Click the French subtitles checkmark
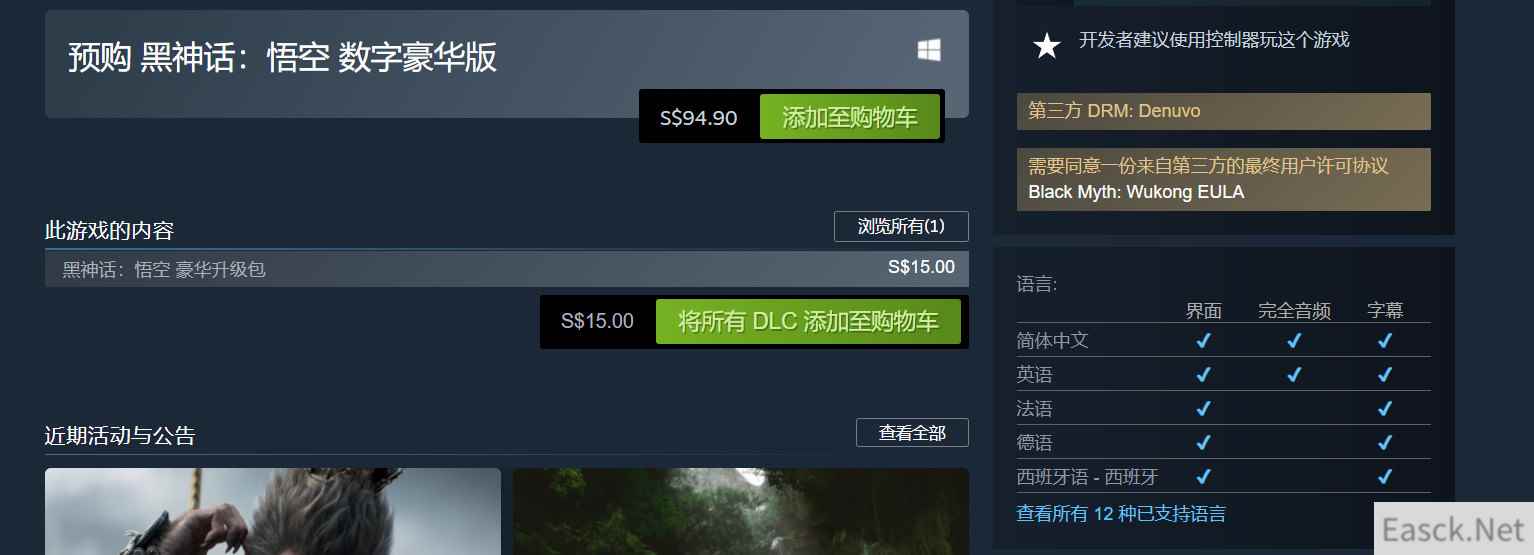1534x555 pixels. tap(1385, 409)
